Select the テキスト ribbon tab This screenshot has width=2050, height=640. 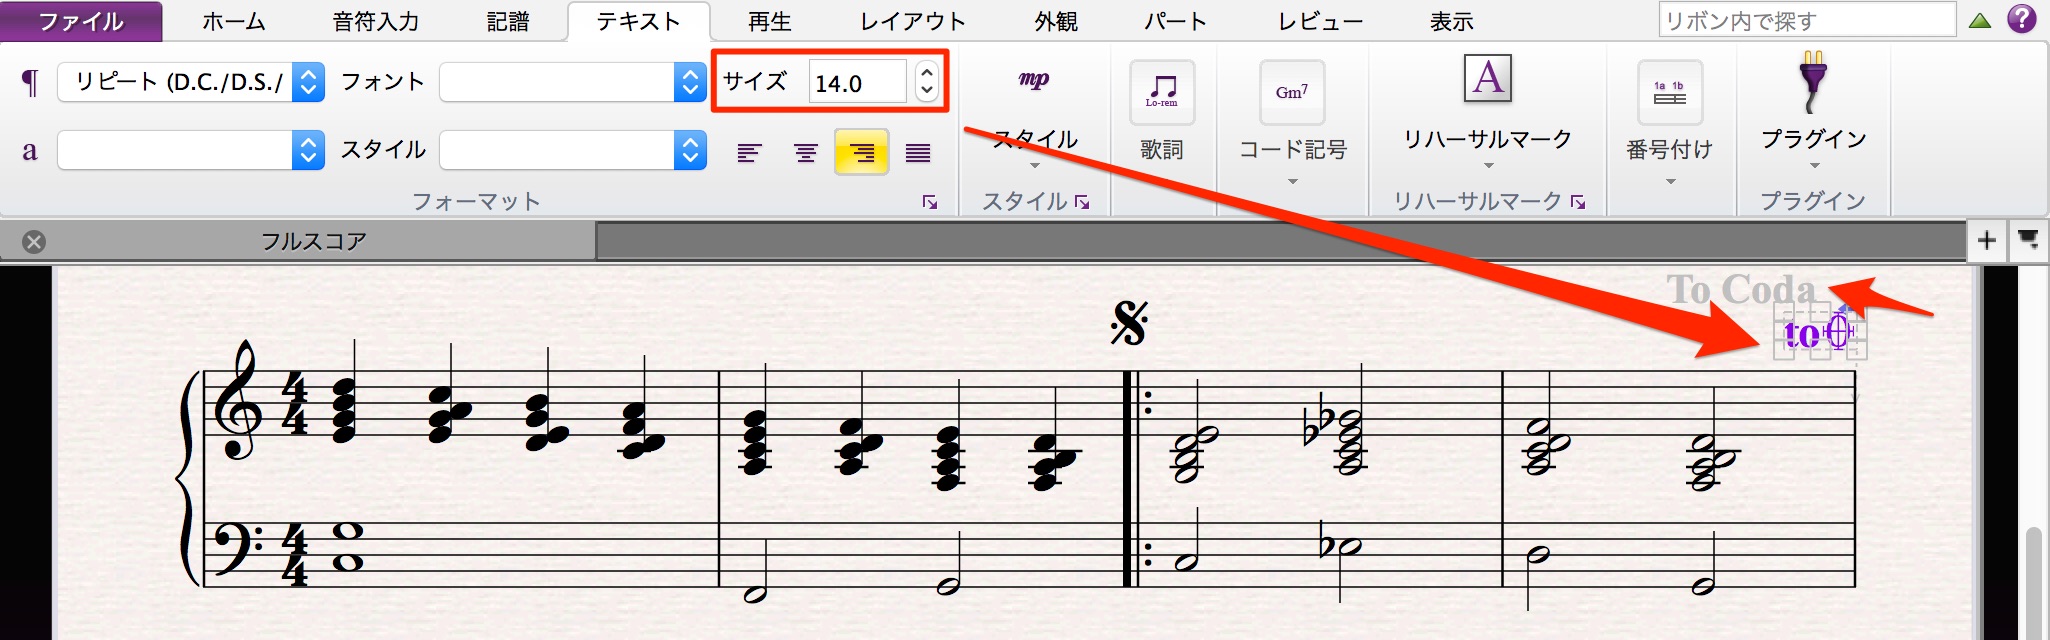pyautogui.click(x=638, y=21)
